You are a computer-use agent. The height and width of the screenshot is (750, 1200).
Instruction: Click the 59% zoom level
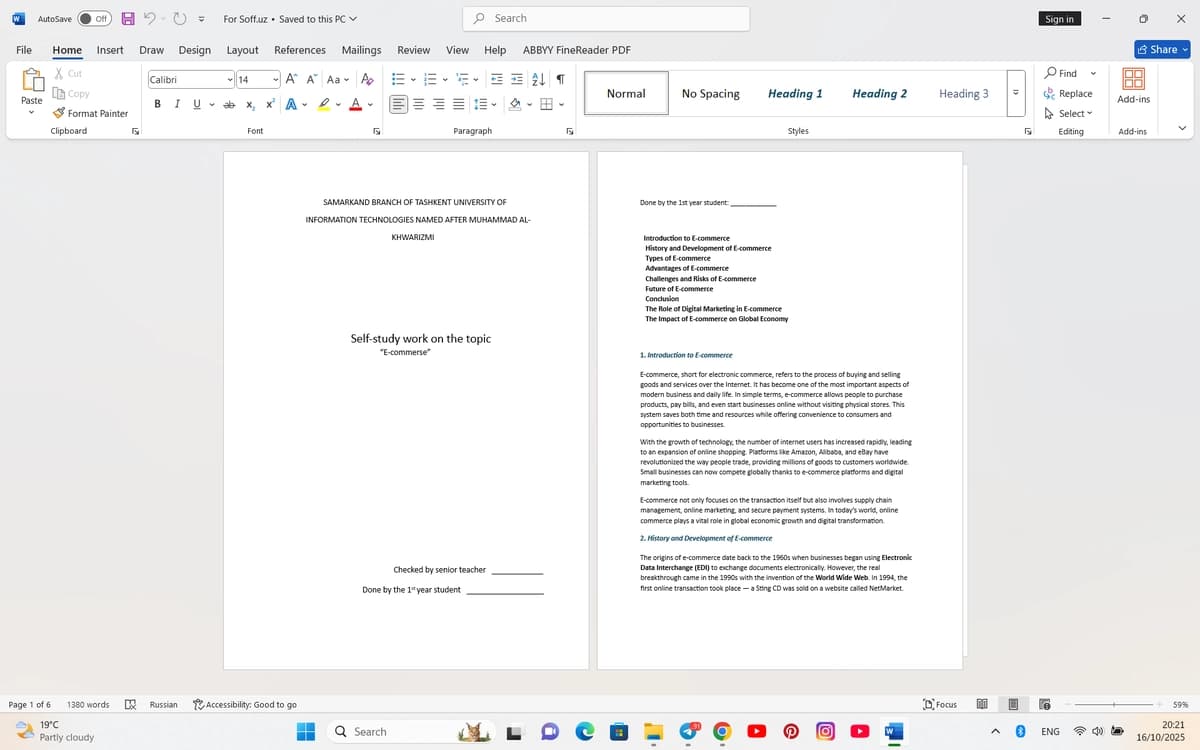pos(1180,705)
